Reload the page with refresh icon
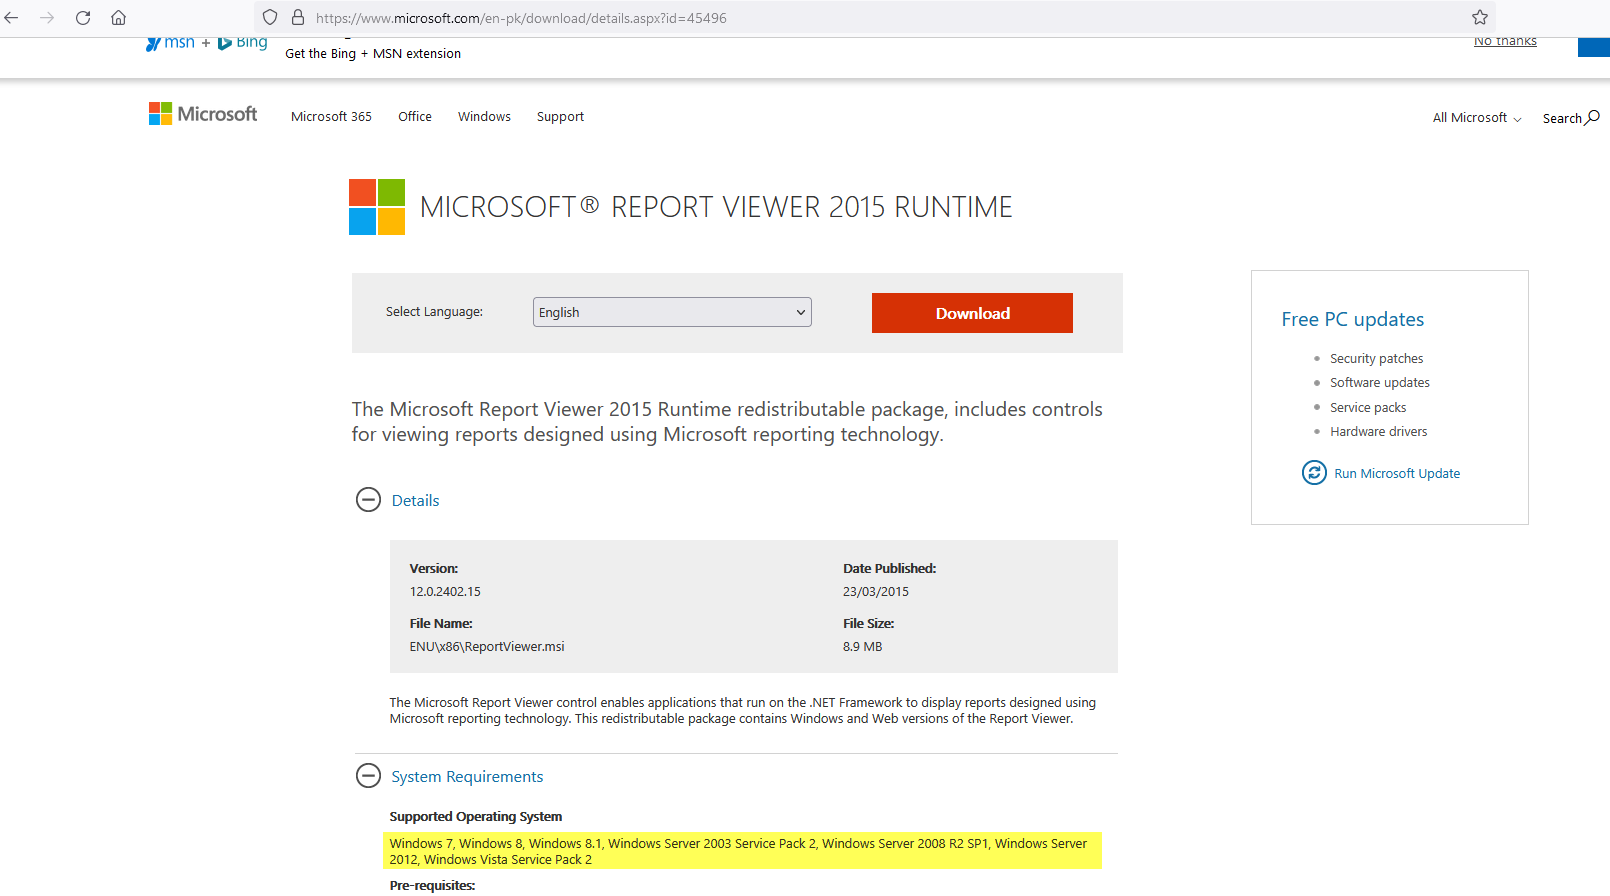Screen dimensions: 1610x896 83,18
